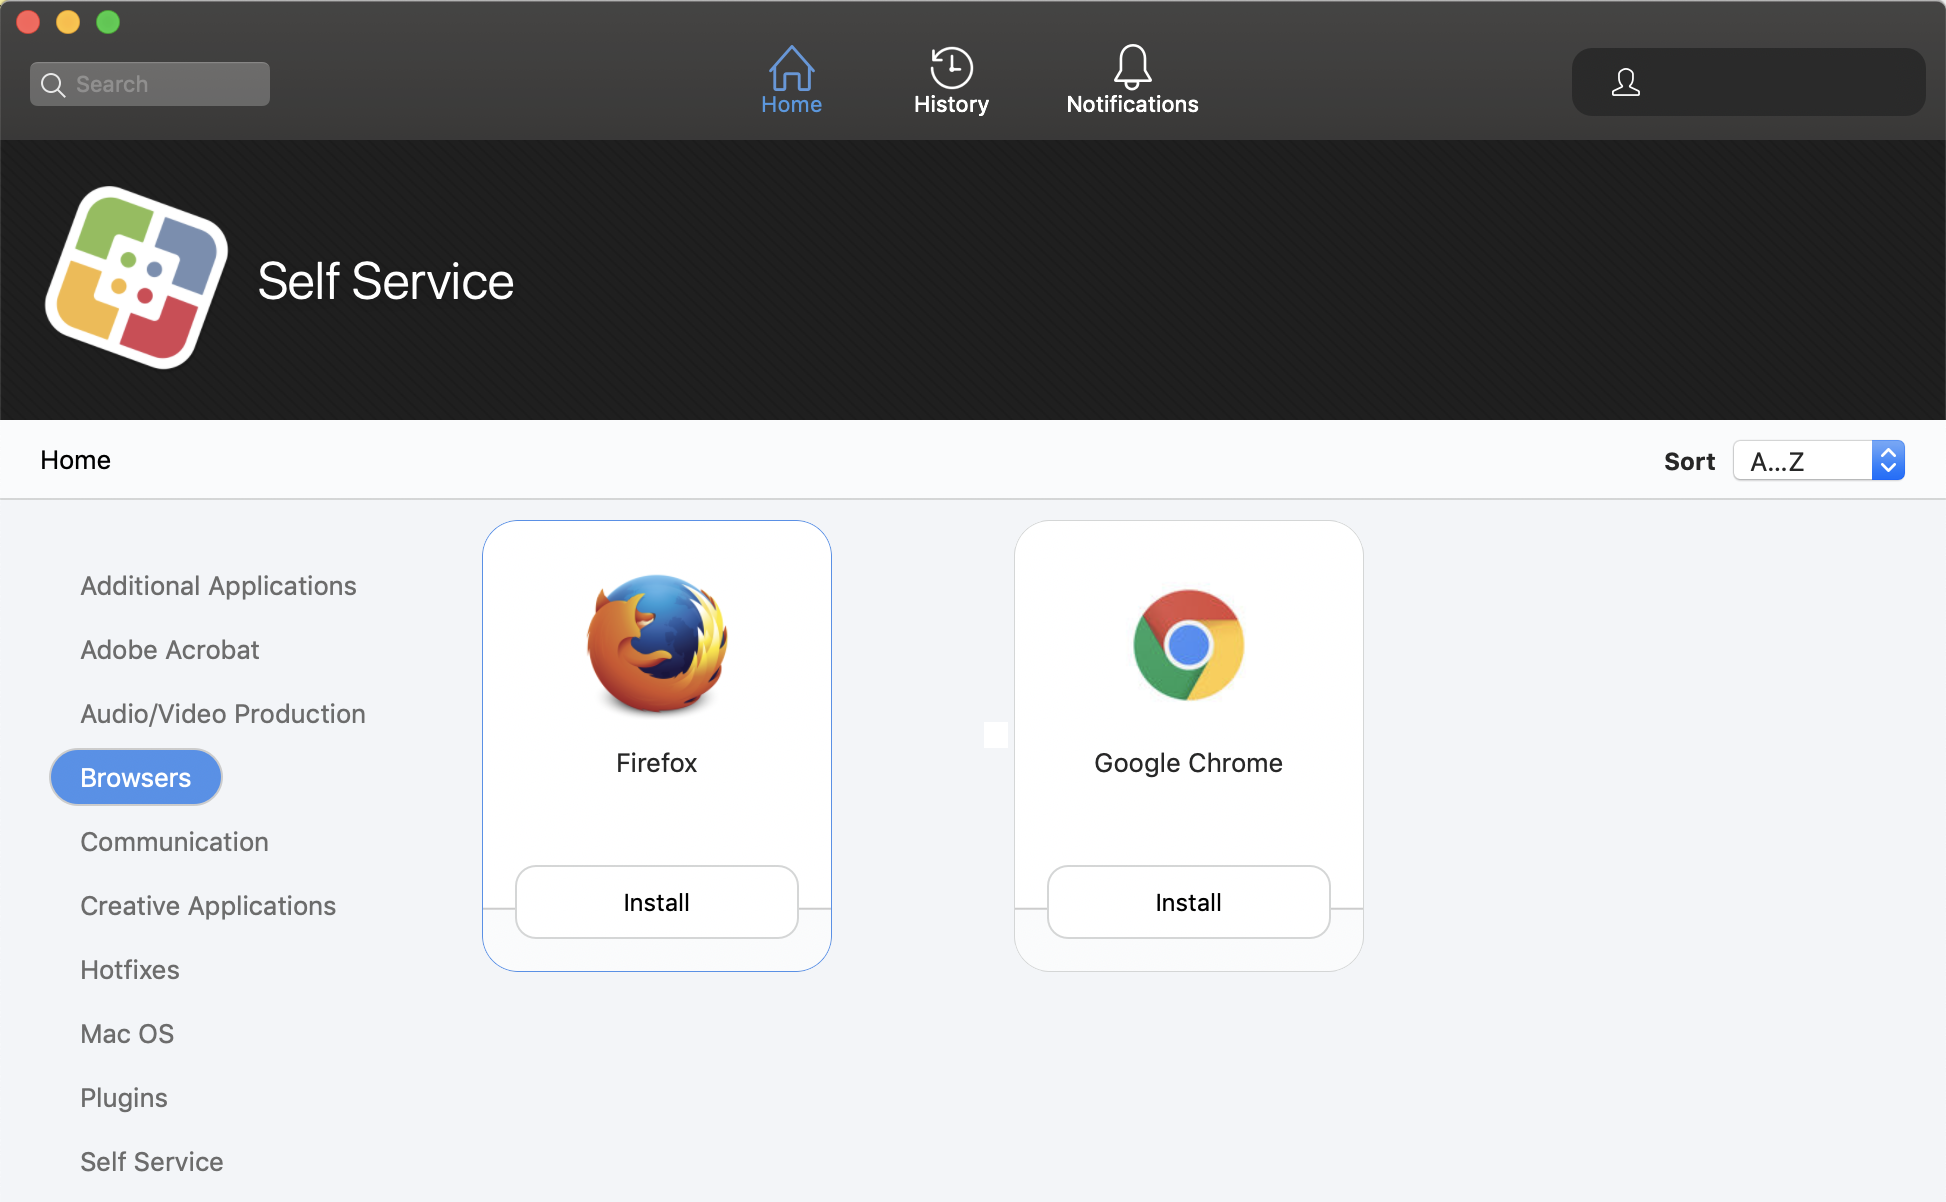The height and width of the screenshot is (1202, 1946).
Task: Open the Self Service category
Action: click(152, 1162)
